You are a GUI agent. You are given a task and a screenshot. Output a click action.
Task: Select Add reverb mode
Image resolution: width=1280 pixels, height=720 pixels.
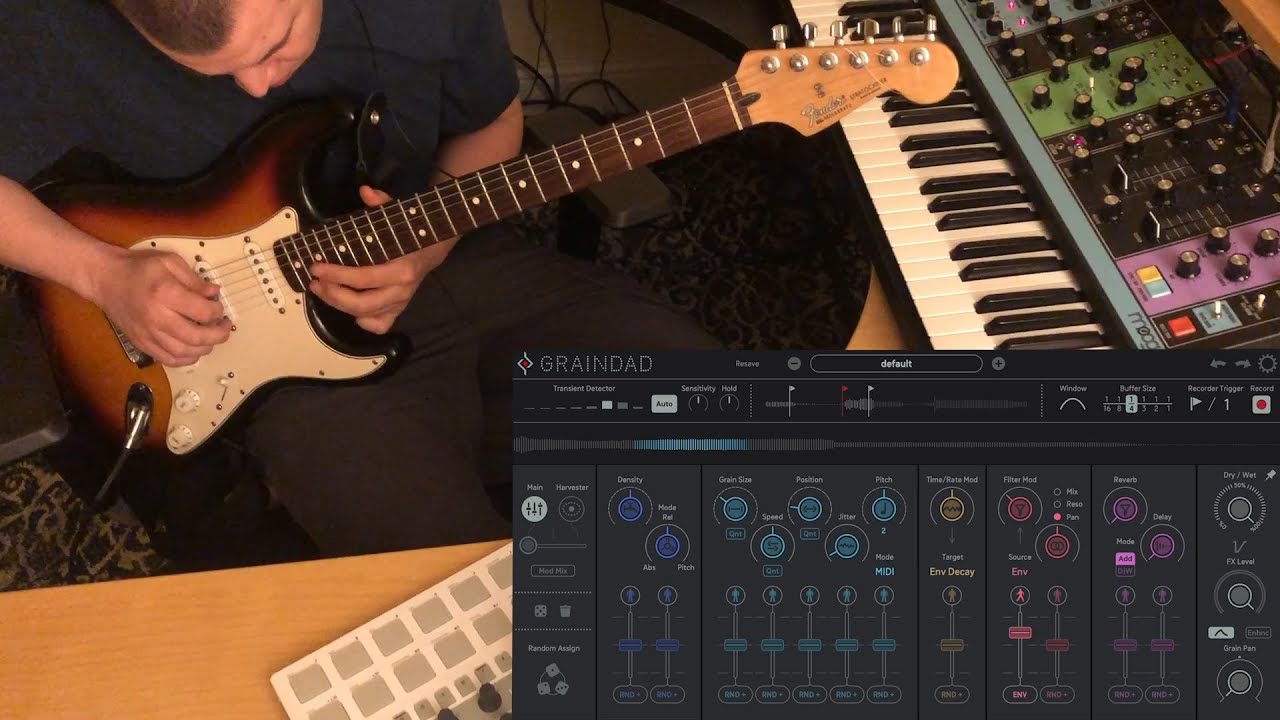click(1125, 559)
